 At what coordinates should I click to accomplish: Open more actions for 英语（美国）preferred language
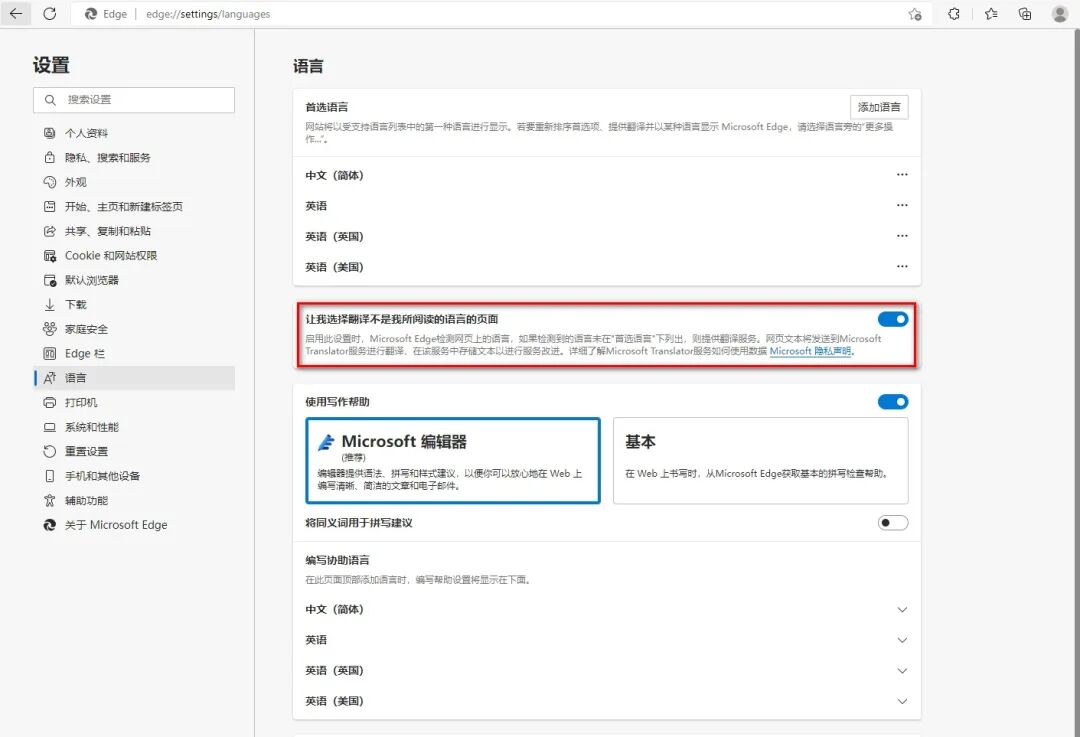(902, 267)
